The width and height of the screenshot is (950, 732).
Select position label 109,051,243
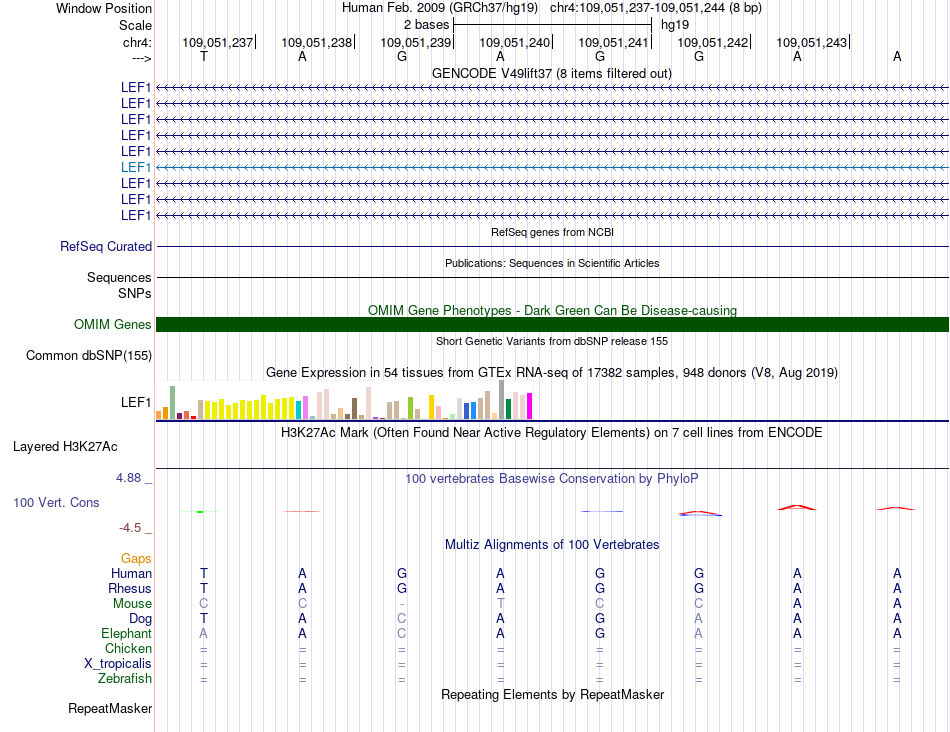coord(812,42)
